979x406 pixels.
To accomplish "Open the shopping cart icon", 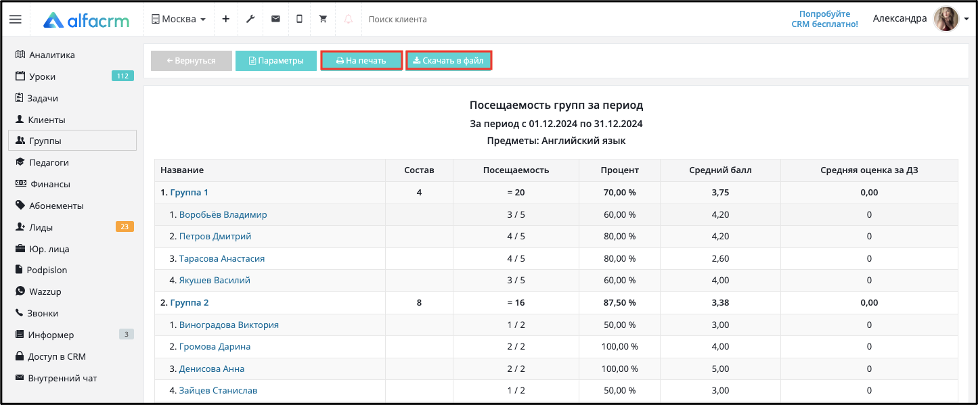I will pos(323,19).
